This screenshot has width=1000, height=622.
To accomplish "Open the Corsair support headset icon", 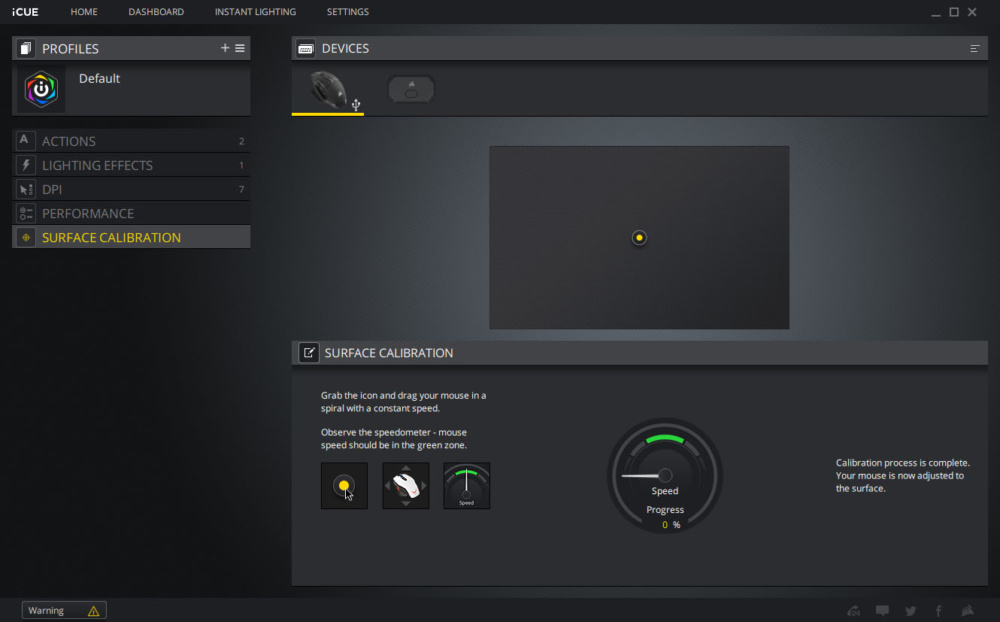I will point(853,611).
